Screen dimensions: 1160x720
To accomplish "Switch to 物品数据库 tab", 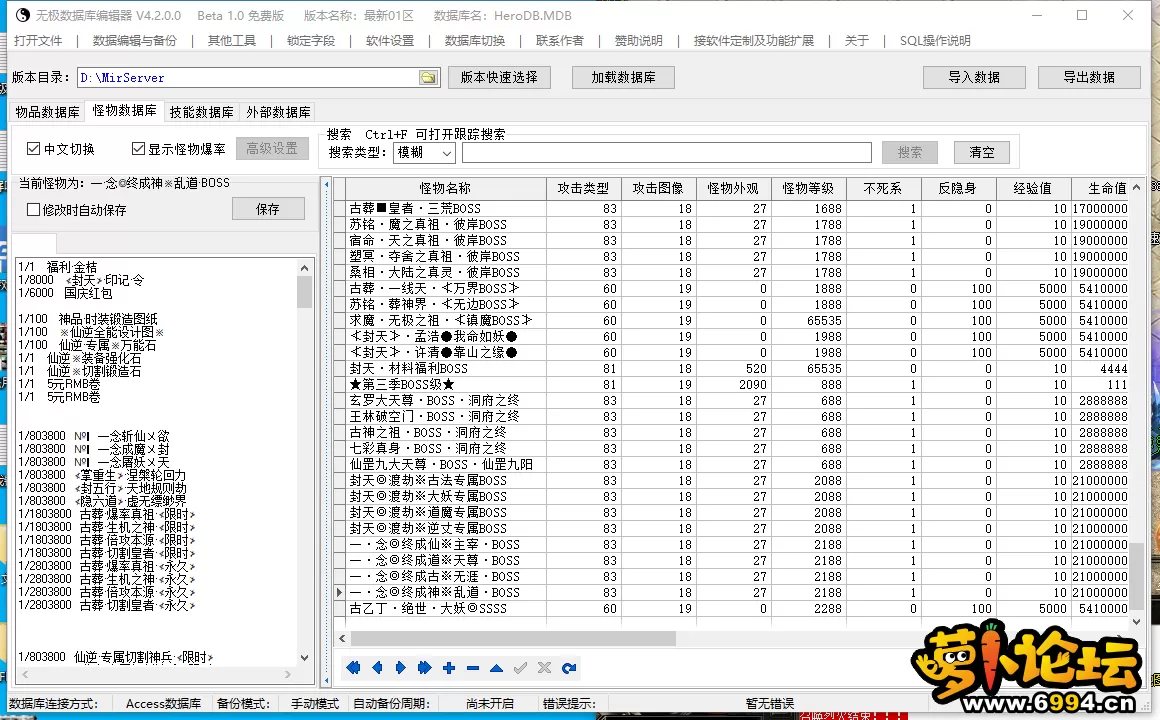I will click(47, 112).
